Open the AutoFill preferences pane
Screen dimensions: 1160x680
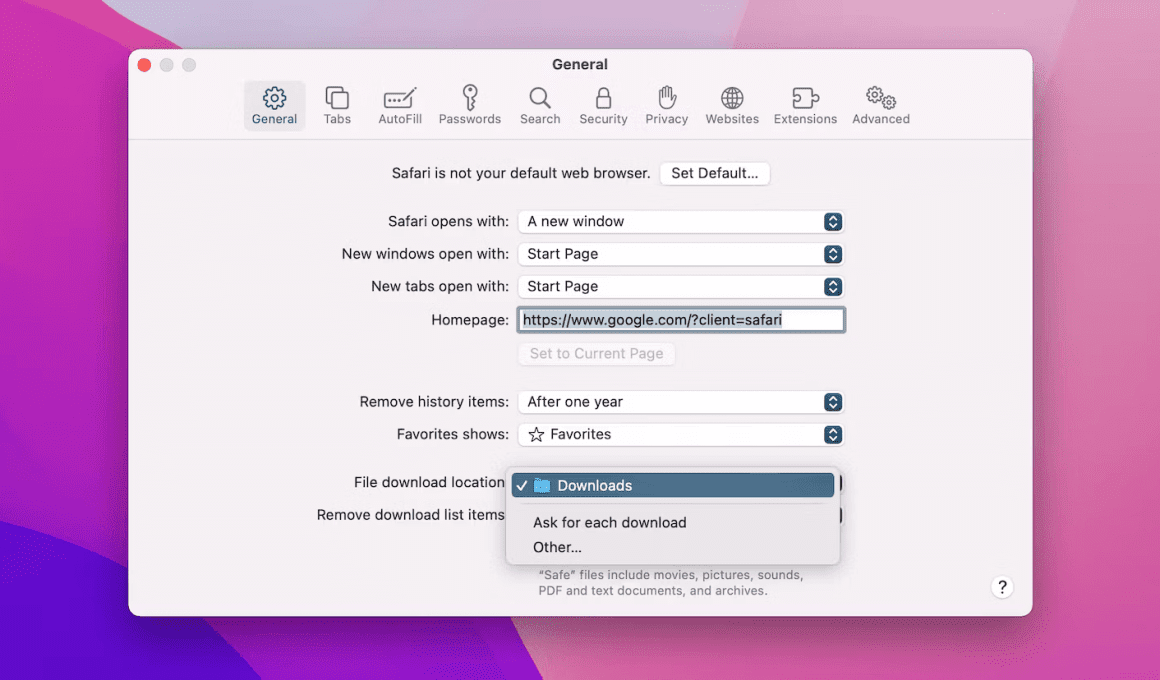[x=399, y=106]
